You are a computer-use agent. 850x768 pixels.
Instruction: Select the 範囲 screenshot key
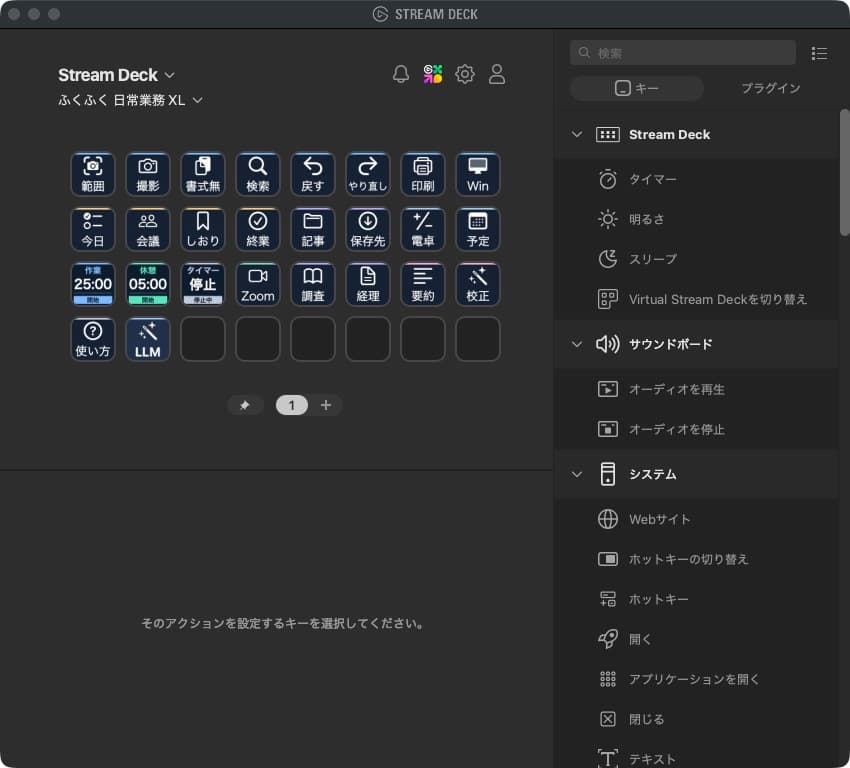point(93,175)
